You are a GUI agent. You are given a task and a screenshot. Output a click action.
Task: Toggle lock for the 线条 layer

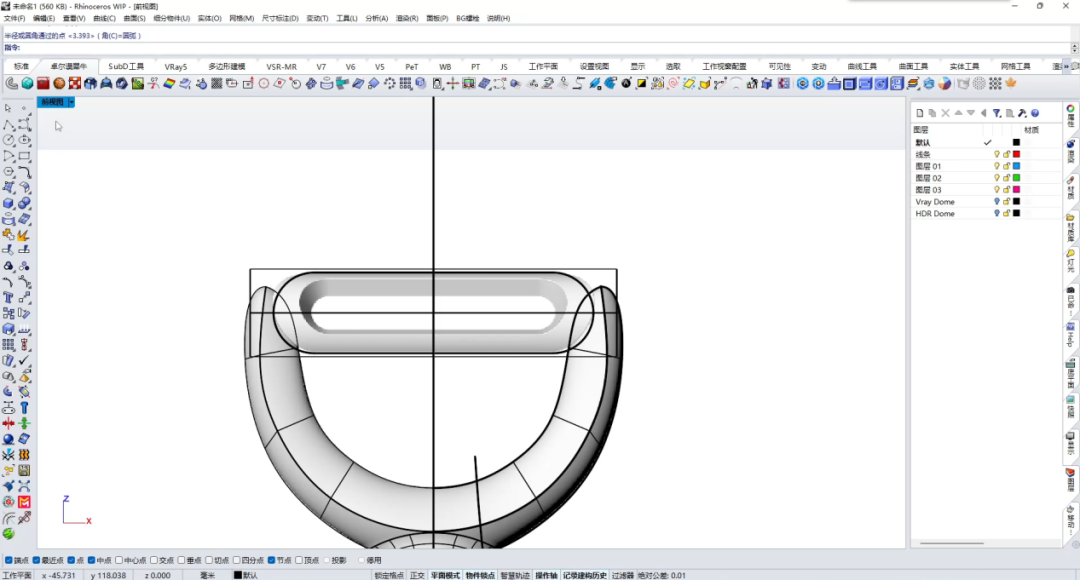1006,154
